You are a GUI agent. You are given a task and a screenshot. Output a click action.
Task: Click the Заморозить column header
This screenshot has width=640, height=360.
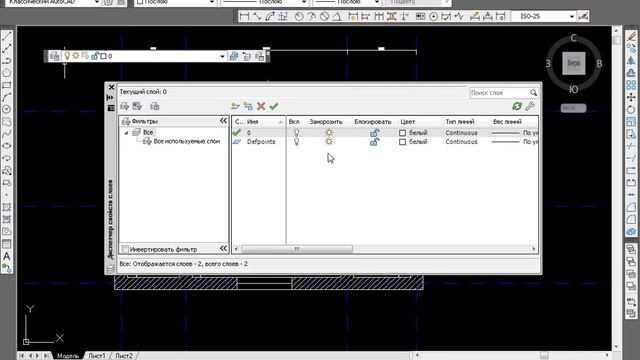click(326, 122)
